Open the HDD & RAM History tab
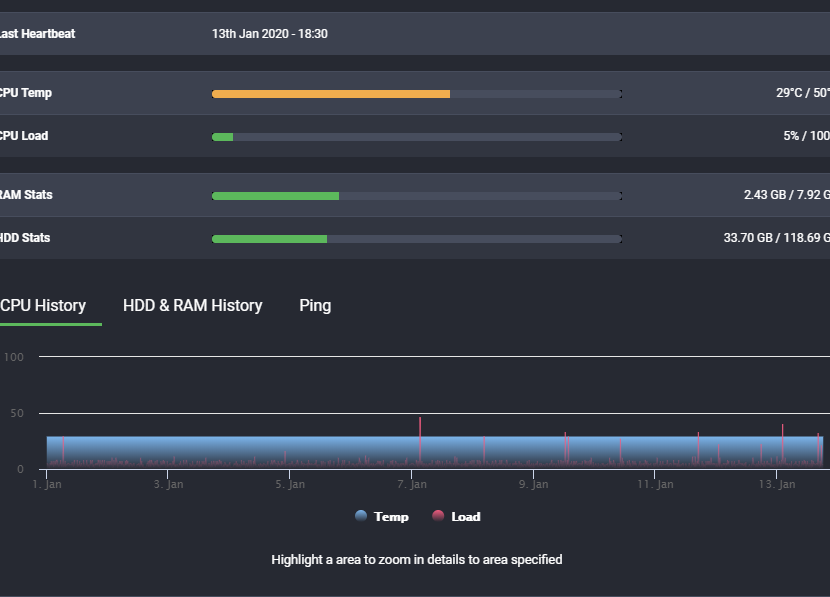 pos(193,305)
